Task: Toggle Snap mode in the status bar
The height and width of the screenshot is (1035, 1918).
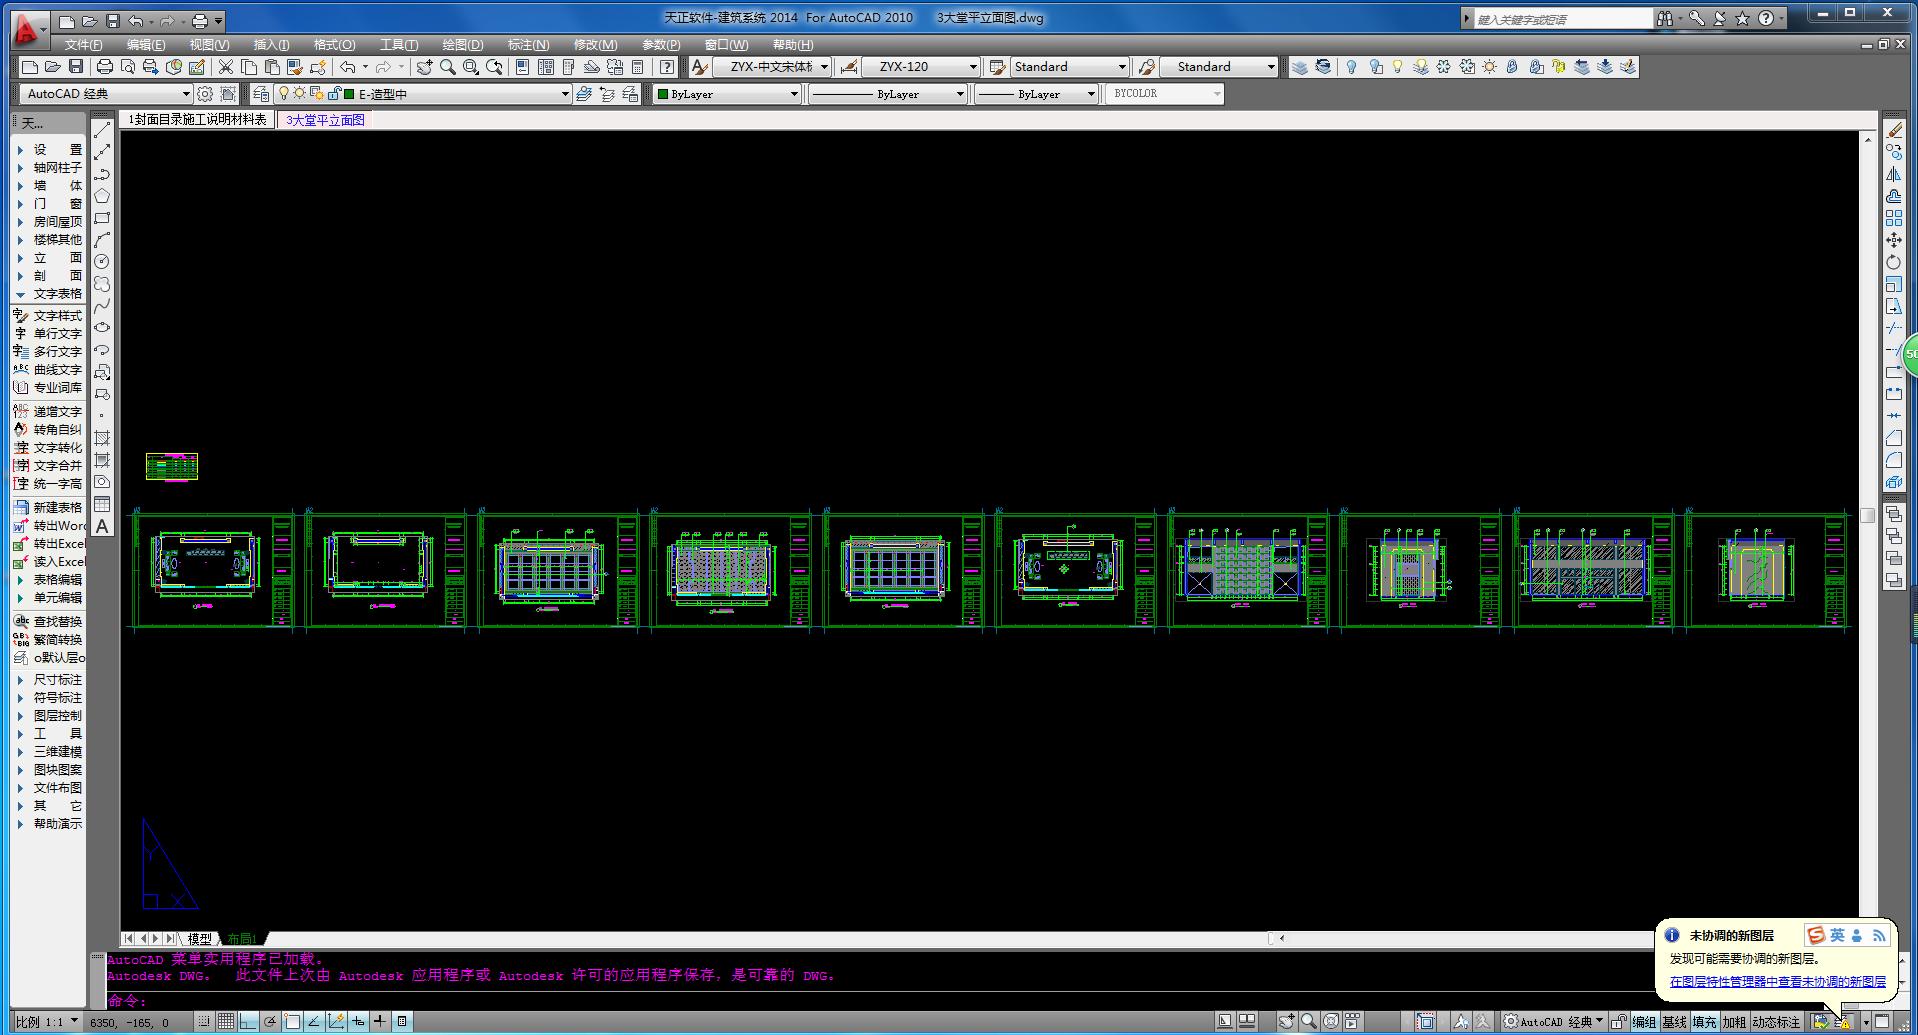Action: pyautogui.click(x=204, y=1022)
